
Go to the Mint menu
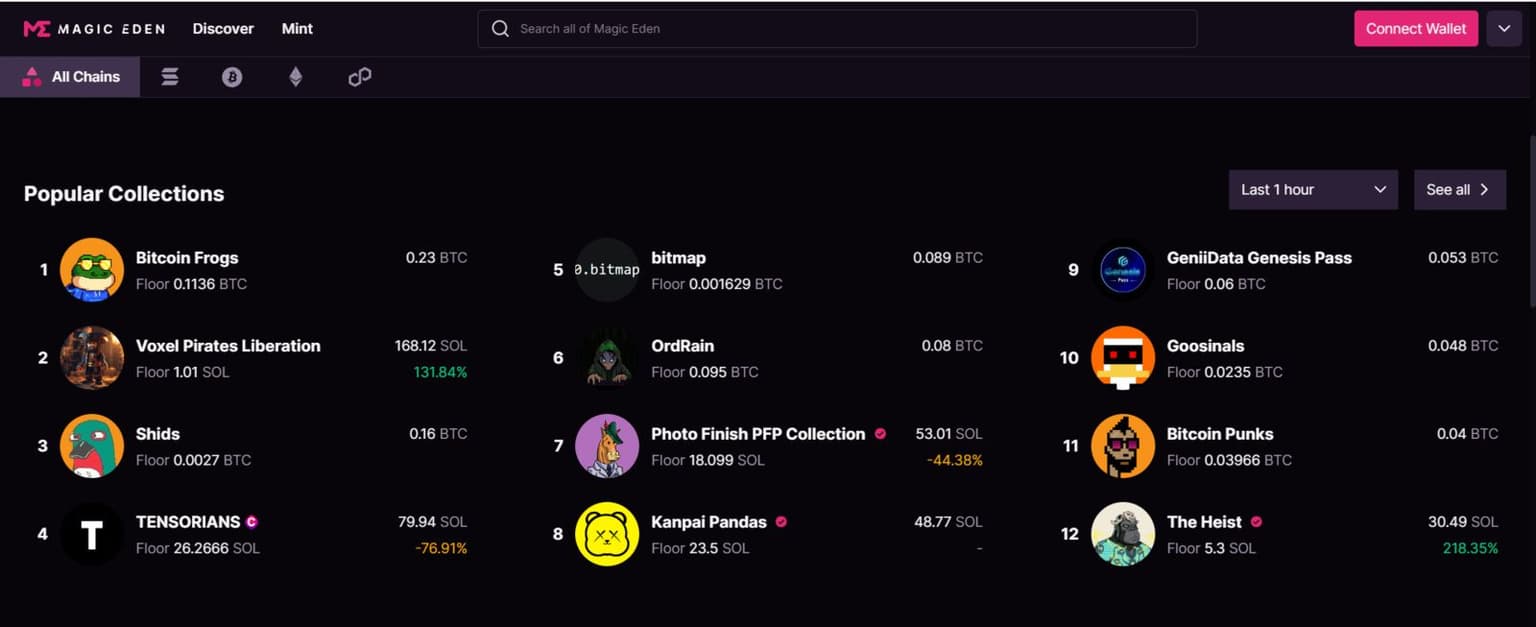point(297,29)
